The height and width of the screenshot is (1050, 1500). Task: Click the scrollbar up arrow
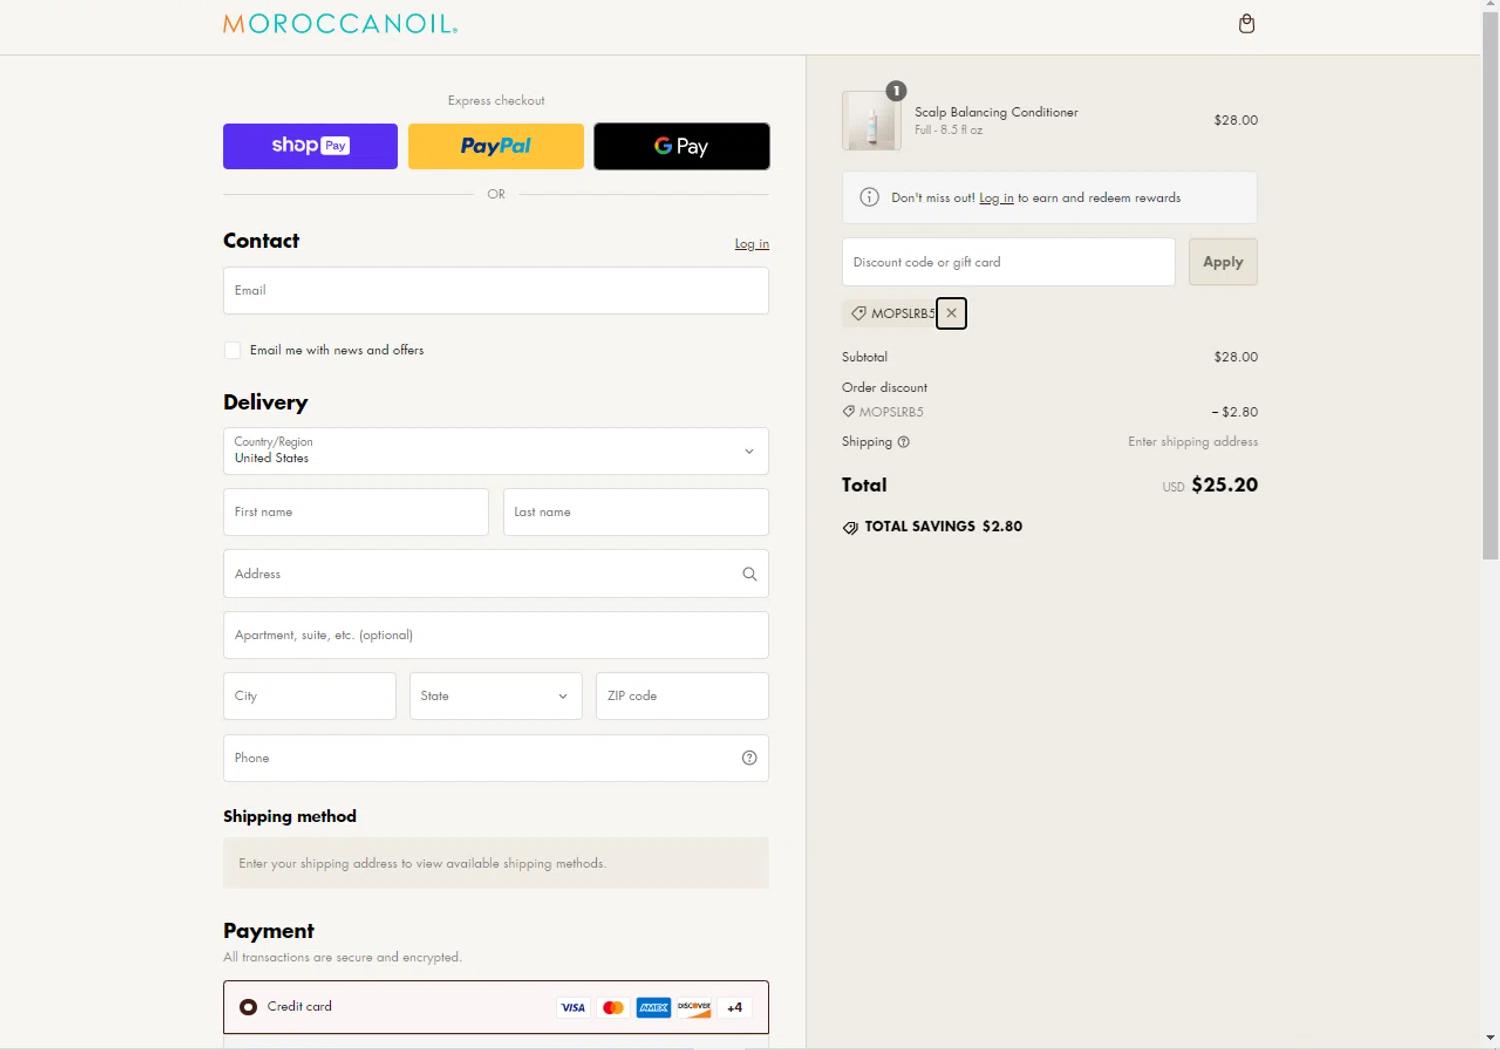point(1490,5)
